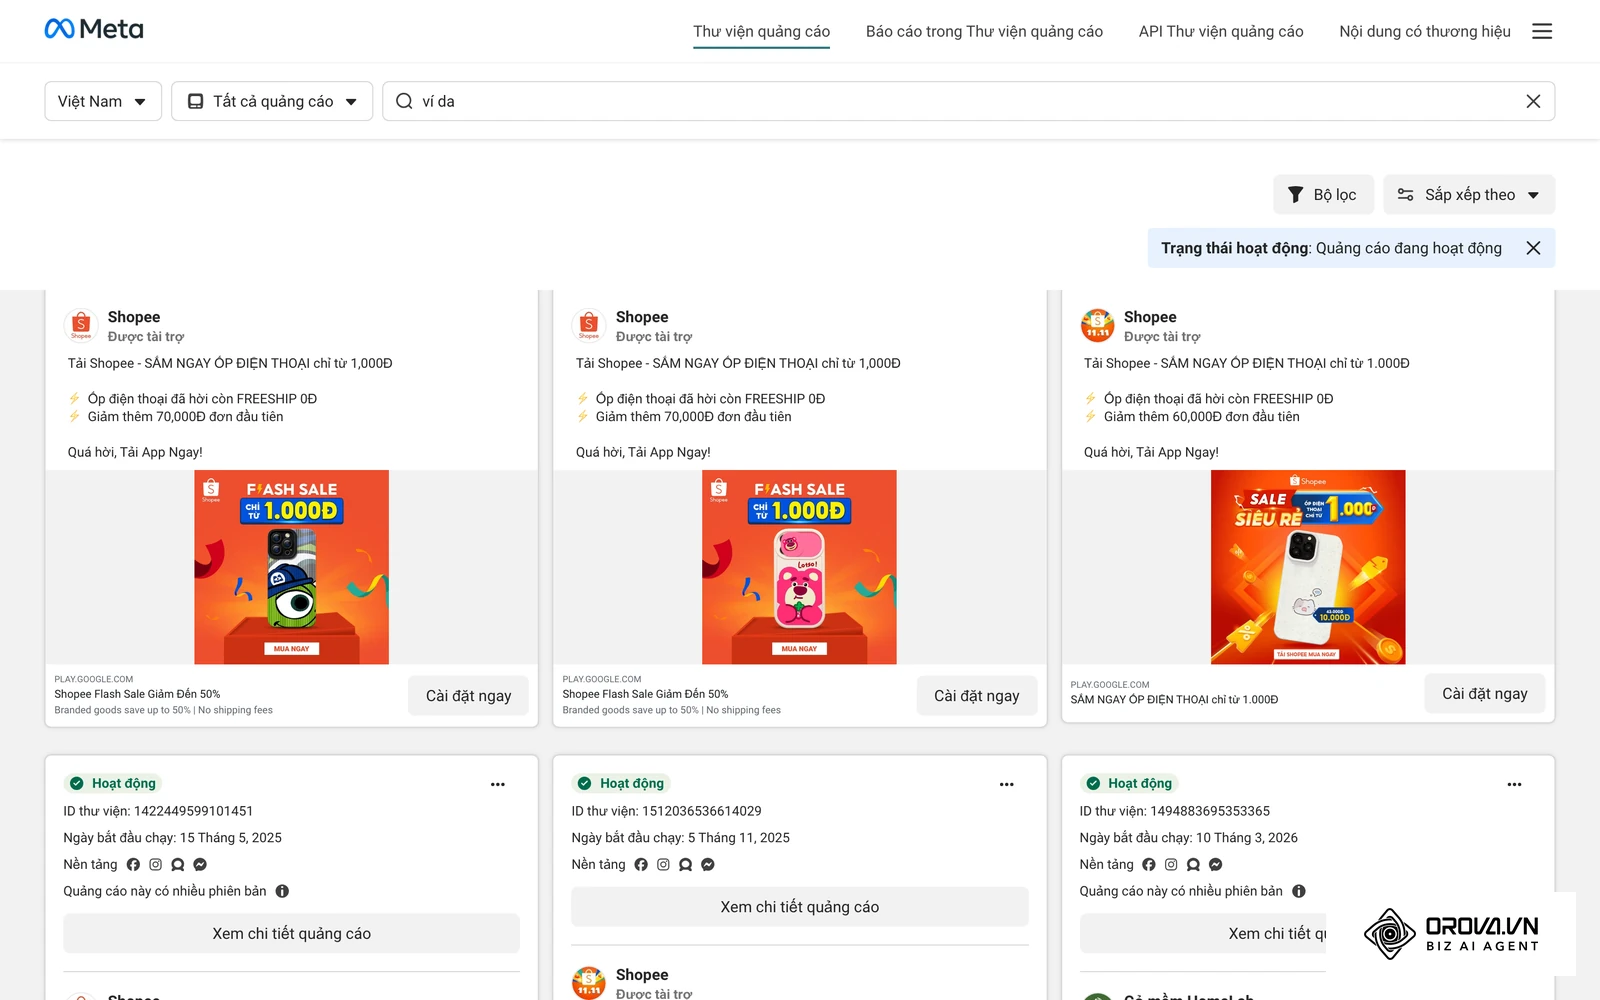Open the Việt Nam country dropdown
This screenshot has height=1000, width=1600.
(x=103, y=101)
